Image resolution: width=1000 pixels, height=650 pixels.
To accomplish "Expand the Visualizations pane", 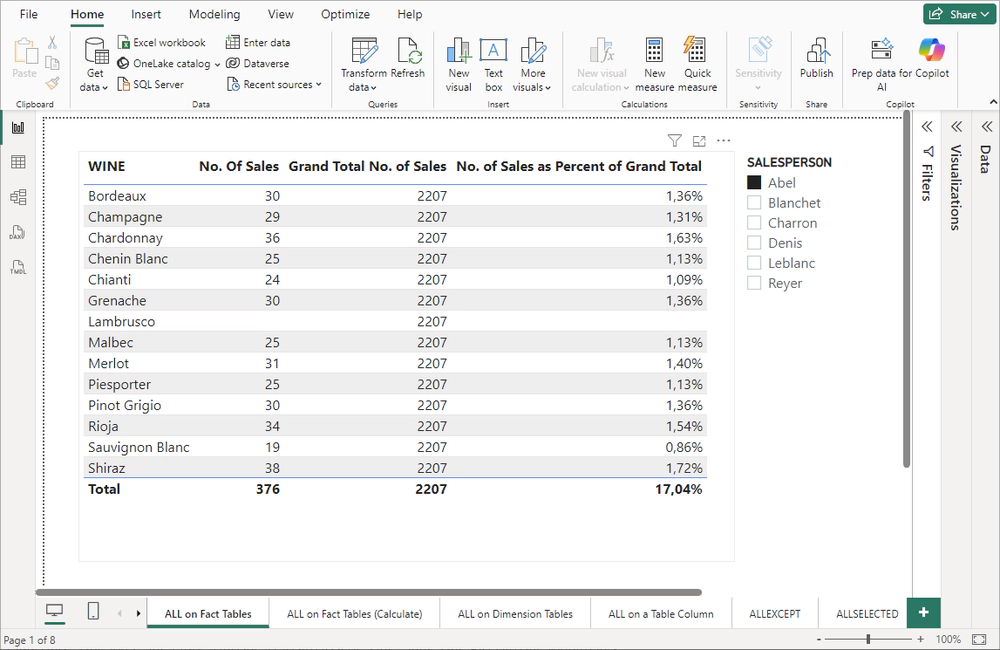I will [x=956, y=126].
